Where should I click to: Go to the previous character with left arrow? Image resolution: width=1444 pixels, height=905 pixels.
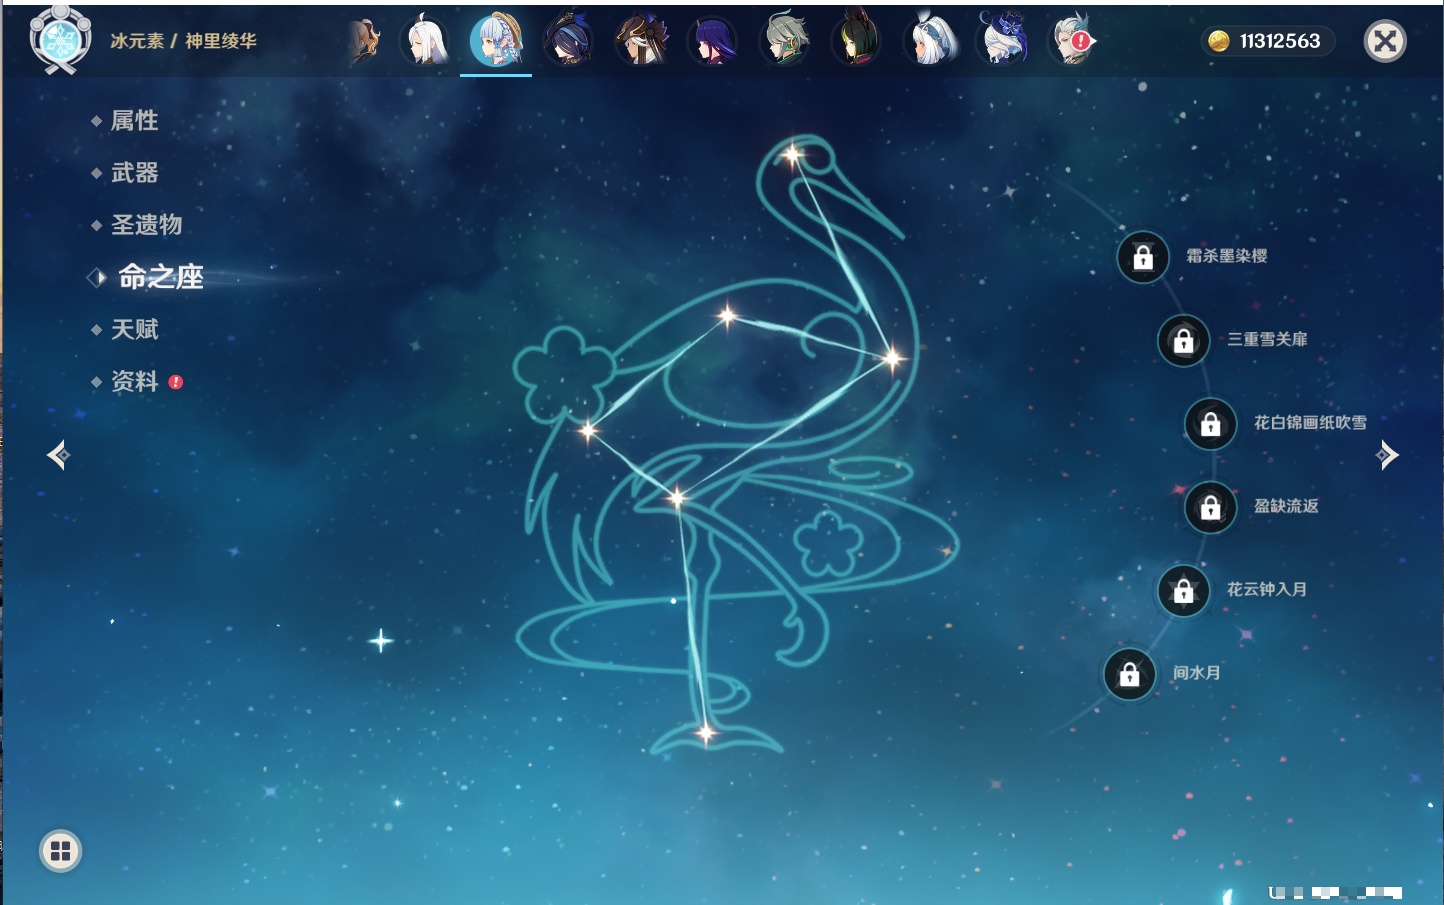tap(58, 455)
